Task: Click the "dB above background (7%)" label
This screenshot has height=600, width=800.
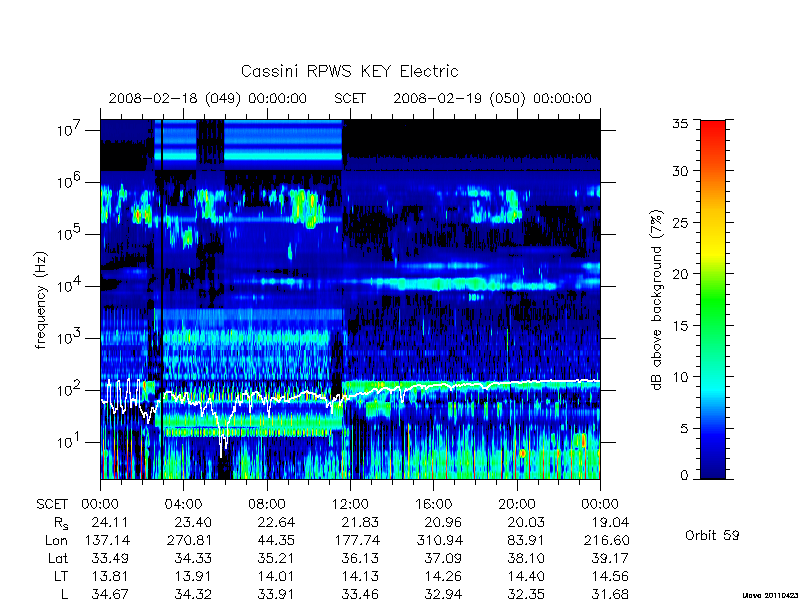Action: [x=657, y=301]
